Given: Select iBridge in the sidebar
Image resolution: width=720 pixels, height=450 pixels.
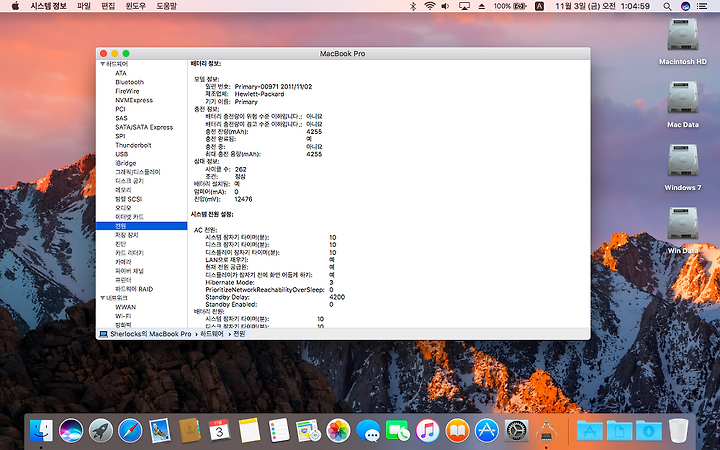Looking at the screenshot, I should pos(126,163).
